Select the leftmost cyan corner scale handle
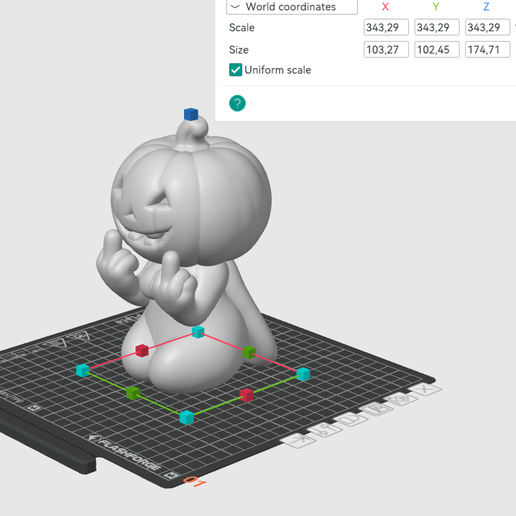Screen dimensions: 516x516 83,370
